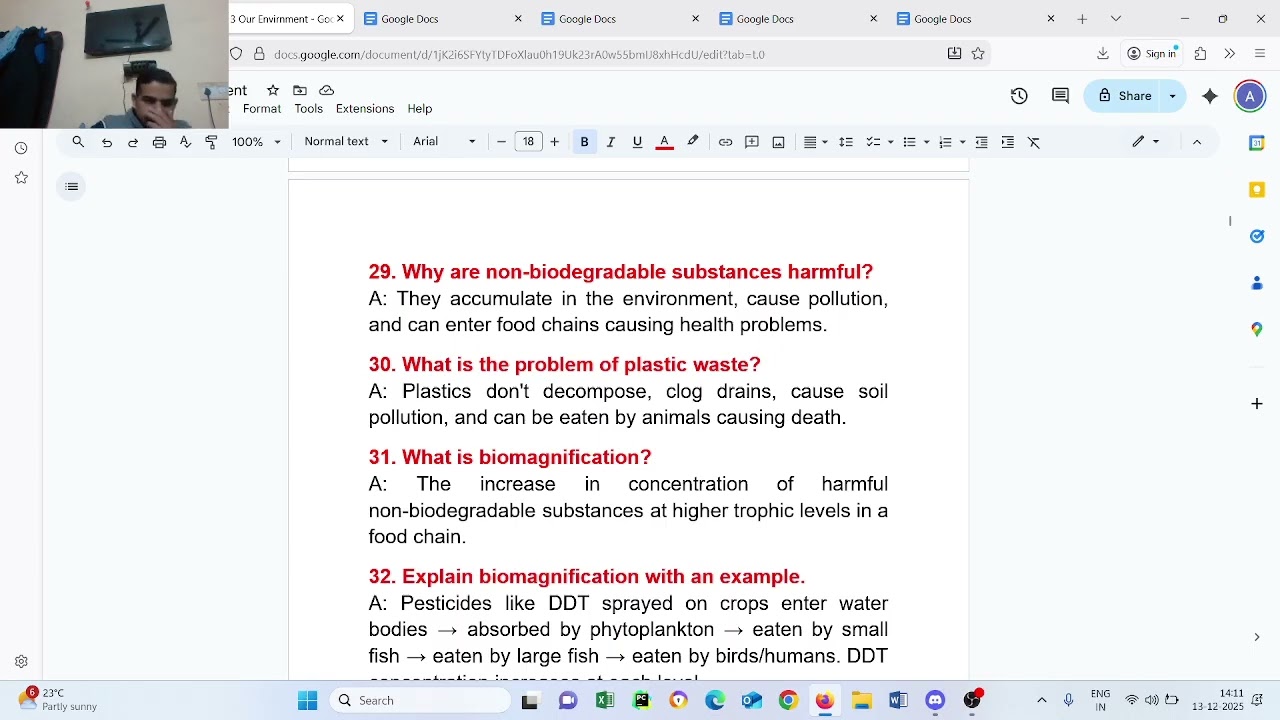The width and height of the screenshot is (1280, 720).
Task: Open the editing mode pencil dropdown
Action: 1146,142
